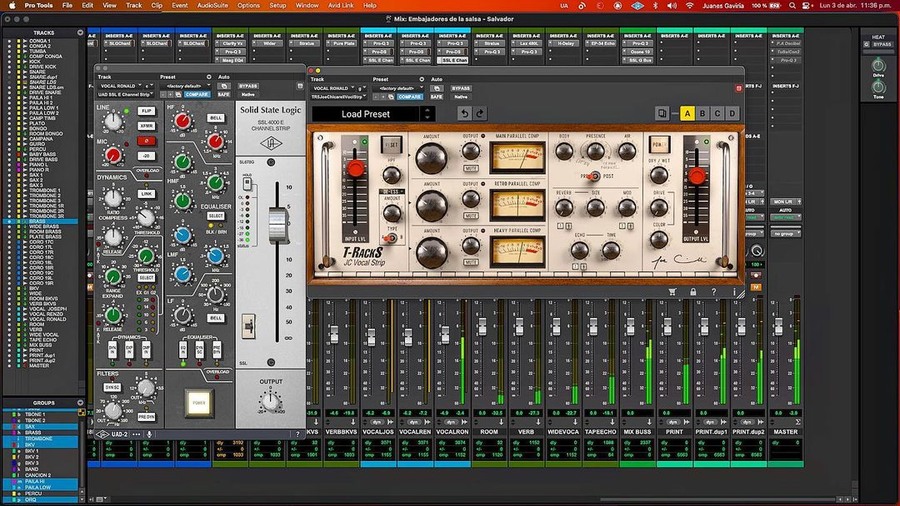Viewport: 900px width, 506px height.
Task: Click BYPASS in the SSL plugin header
Action: (248, 86)
